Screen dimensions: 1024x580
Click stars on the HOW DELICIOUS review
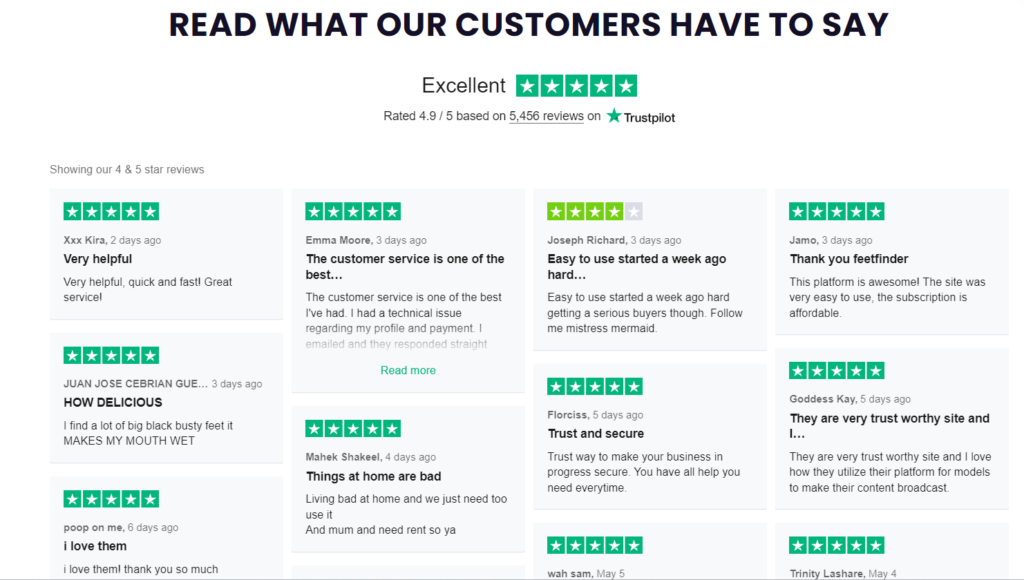click(x=111, y=355)
